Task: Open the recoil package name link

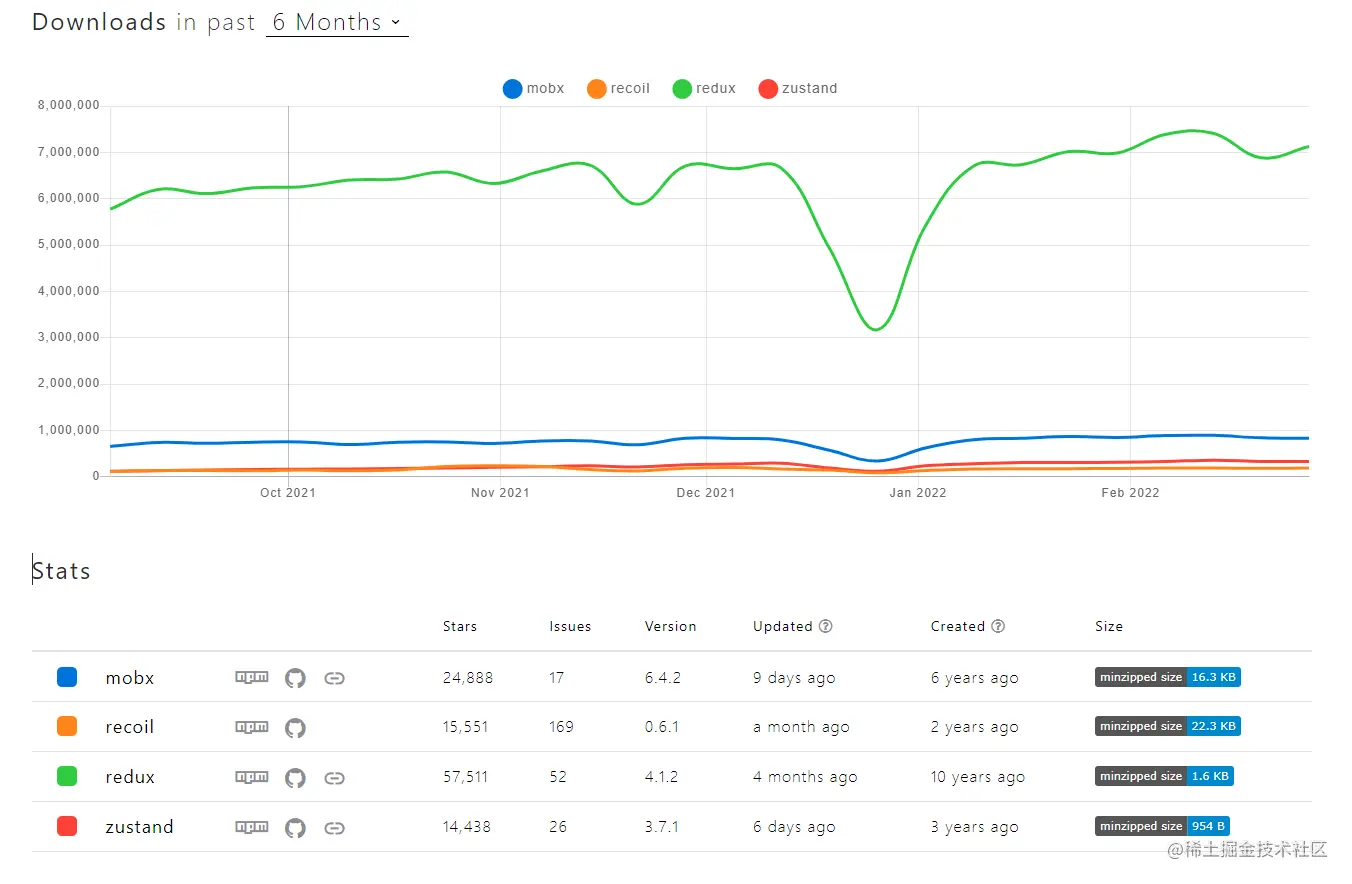Action: (x=130, y=728)
